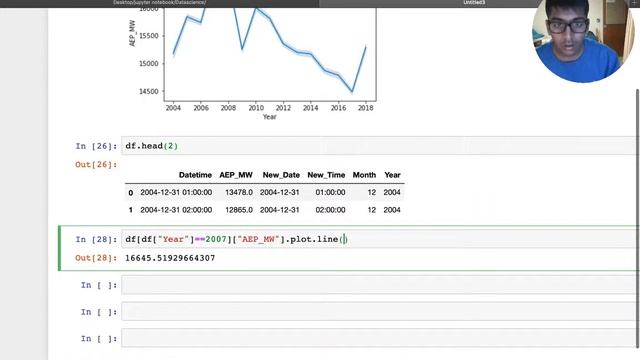
Task: Click the AEP_MW column header in the table
Action: (x=236, y=175)
